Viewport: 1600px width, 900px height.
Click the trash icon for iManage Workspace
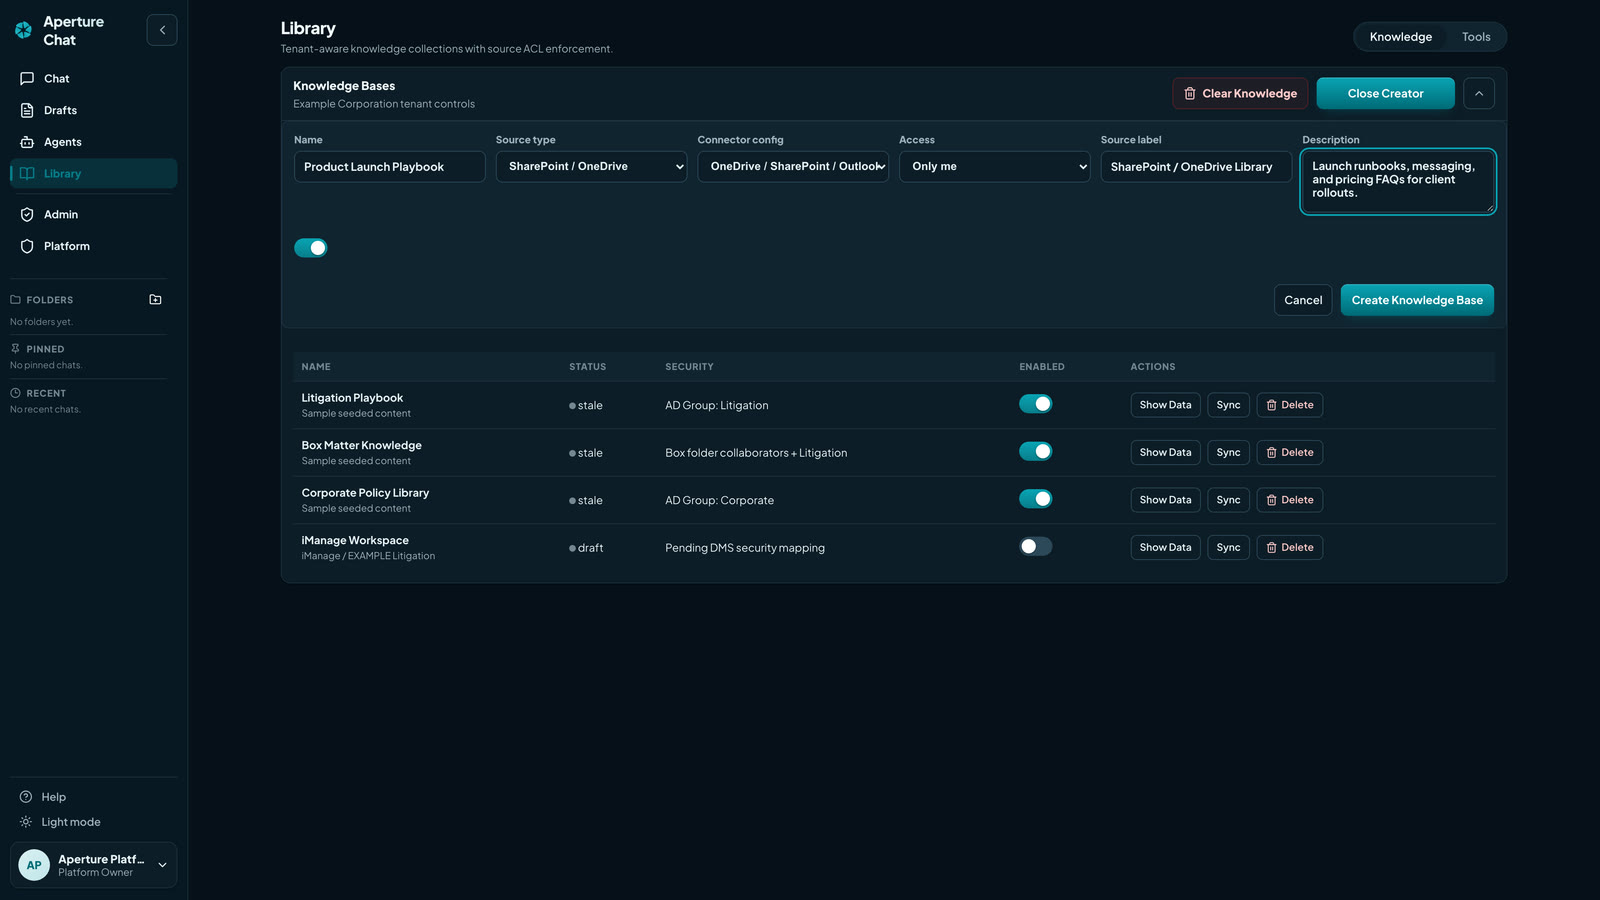tap(1271, 548)
